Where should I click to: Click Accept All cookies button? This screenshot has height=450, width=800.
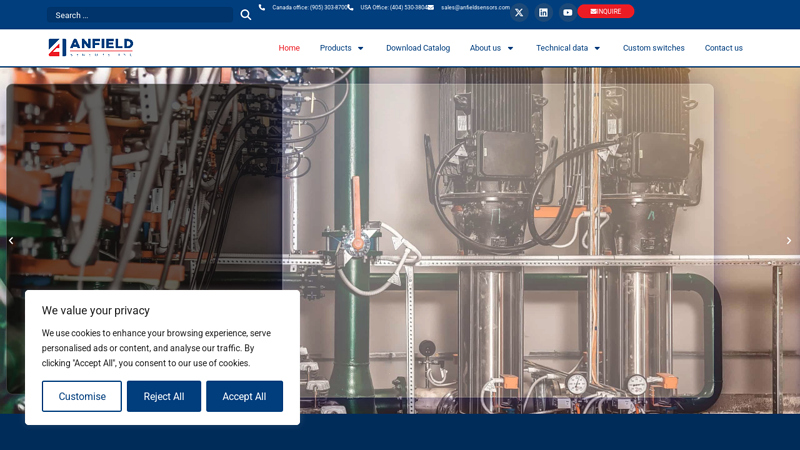[x=244, y=396]
